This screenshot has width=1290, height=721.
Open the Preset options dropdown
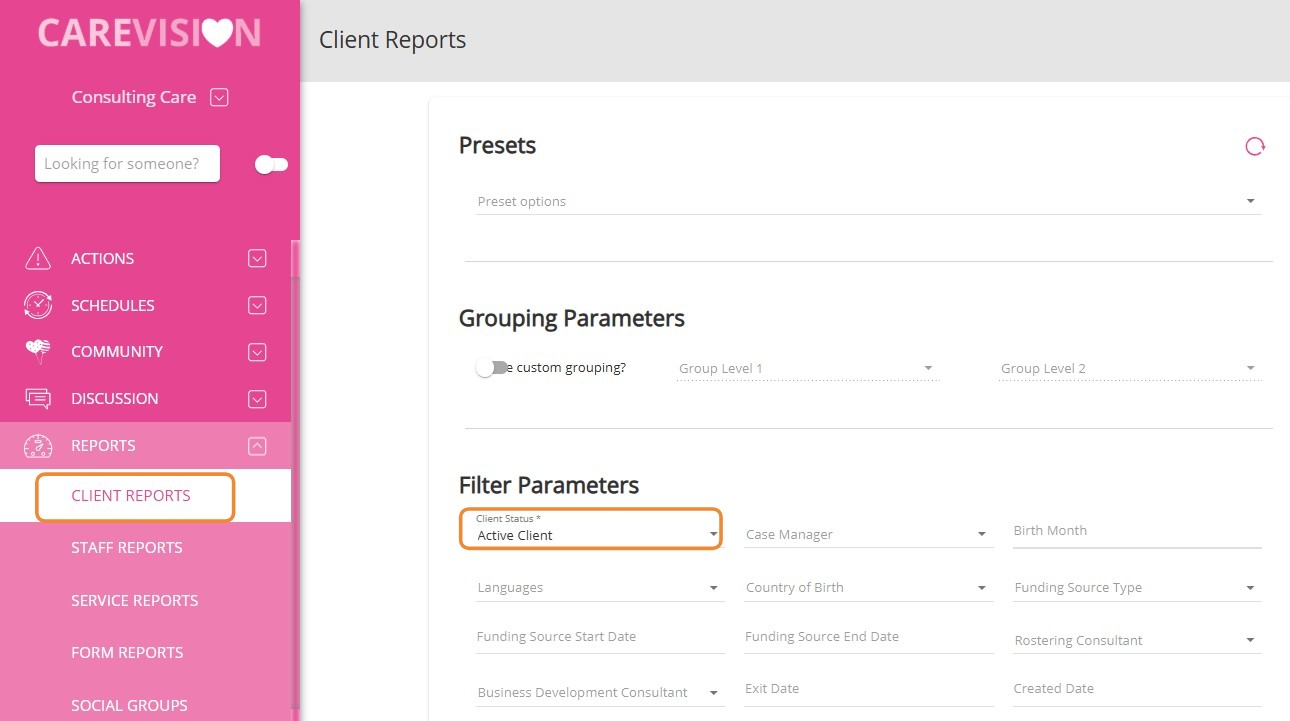[867, 202]
